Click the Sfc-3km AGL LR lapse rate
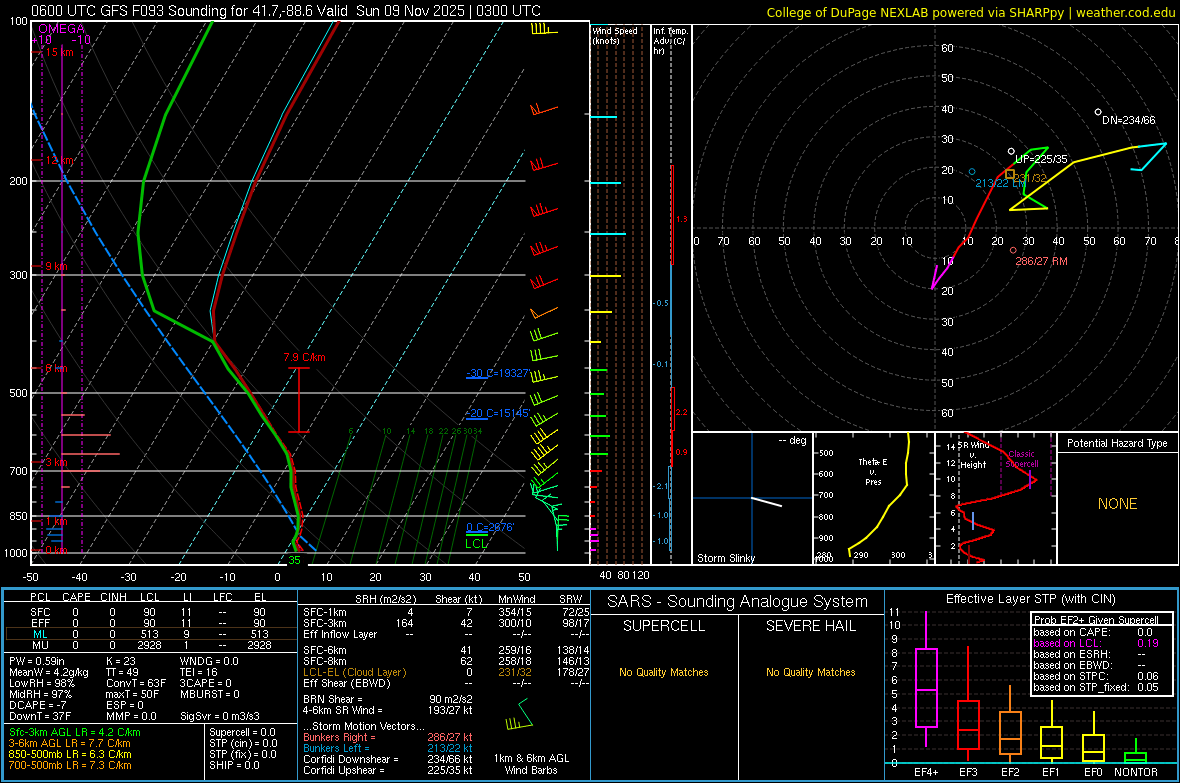 75,732
